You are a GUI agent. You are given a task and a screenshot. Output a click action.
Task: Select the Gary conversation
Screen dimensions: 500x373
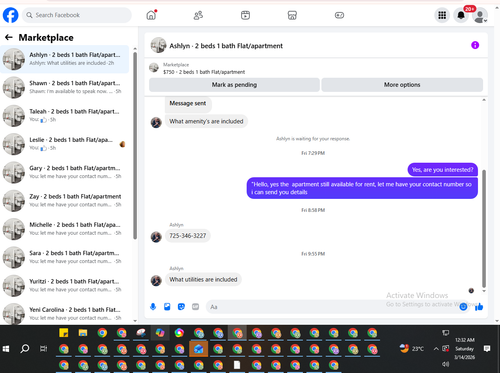pyautogui.click(x=65, y=172)
